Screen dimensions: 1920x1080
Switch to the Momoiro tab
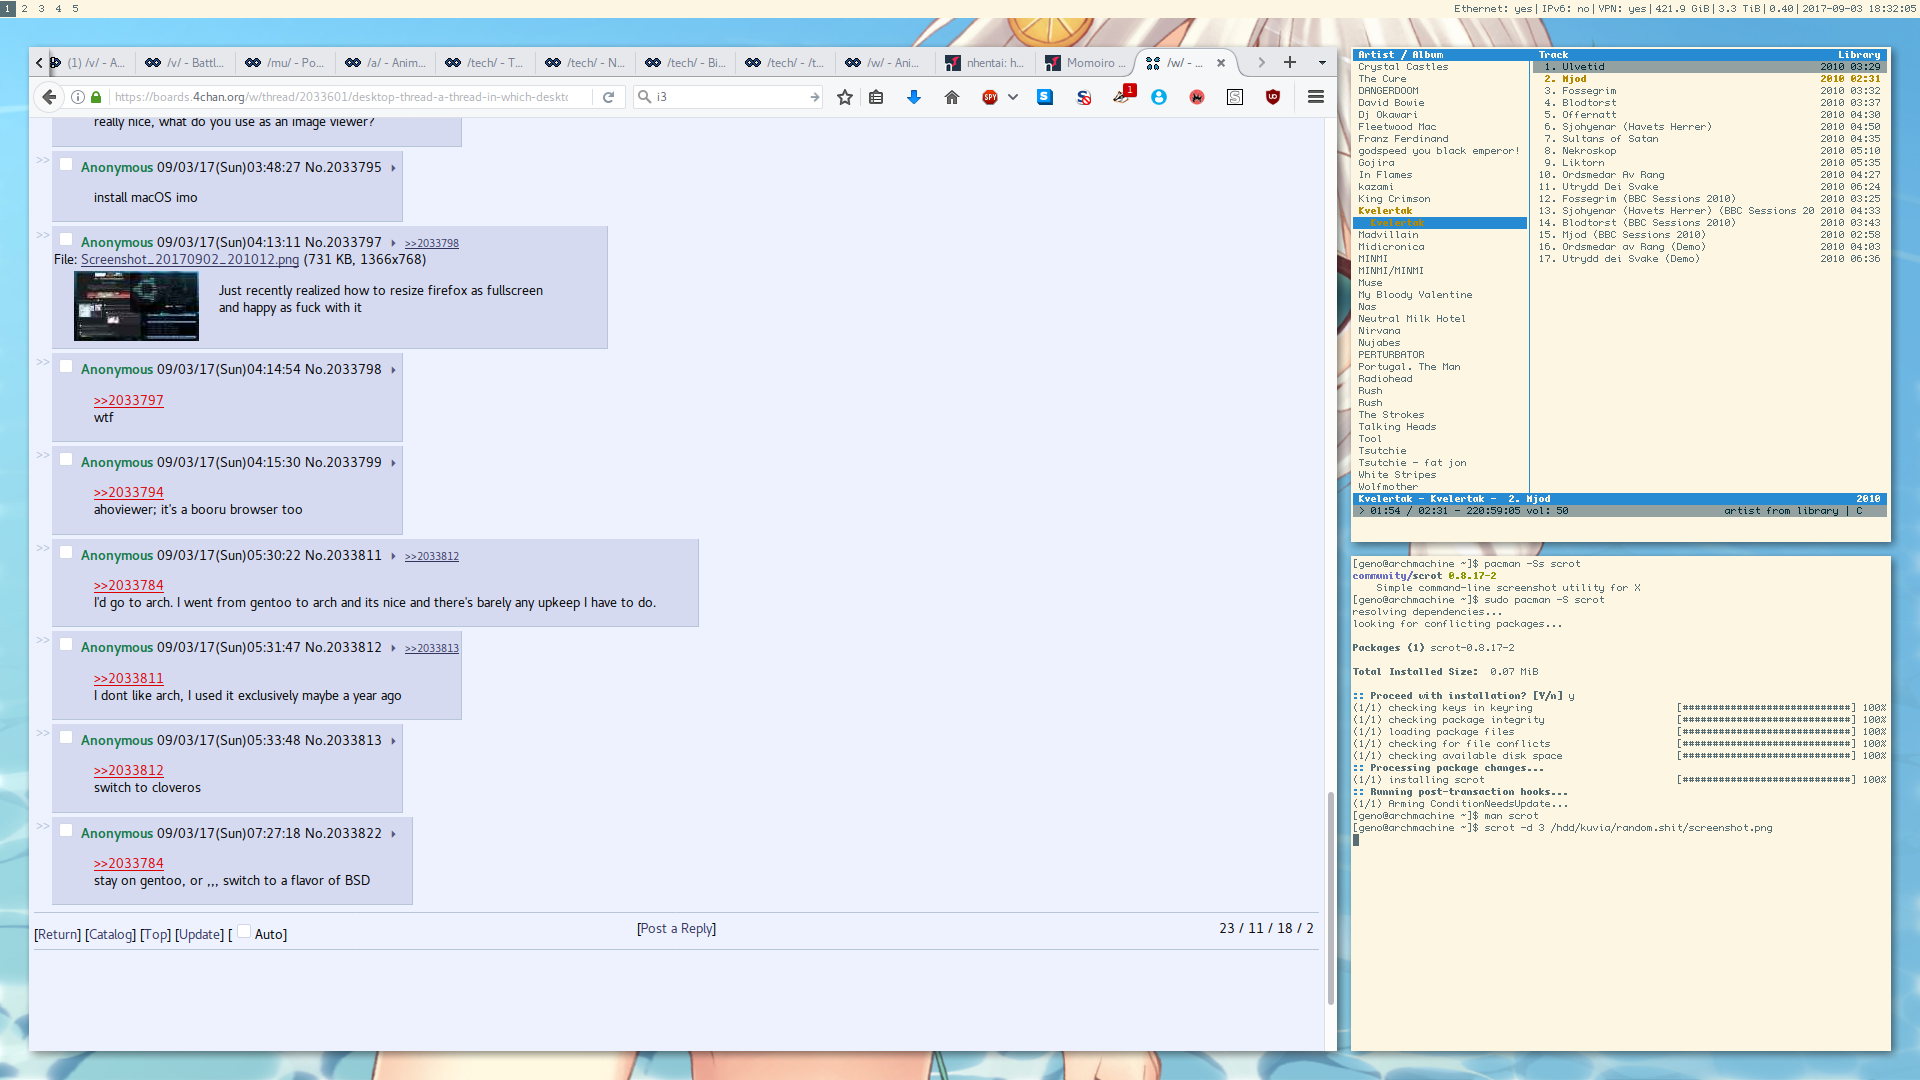click(1085, 62)
